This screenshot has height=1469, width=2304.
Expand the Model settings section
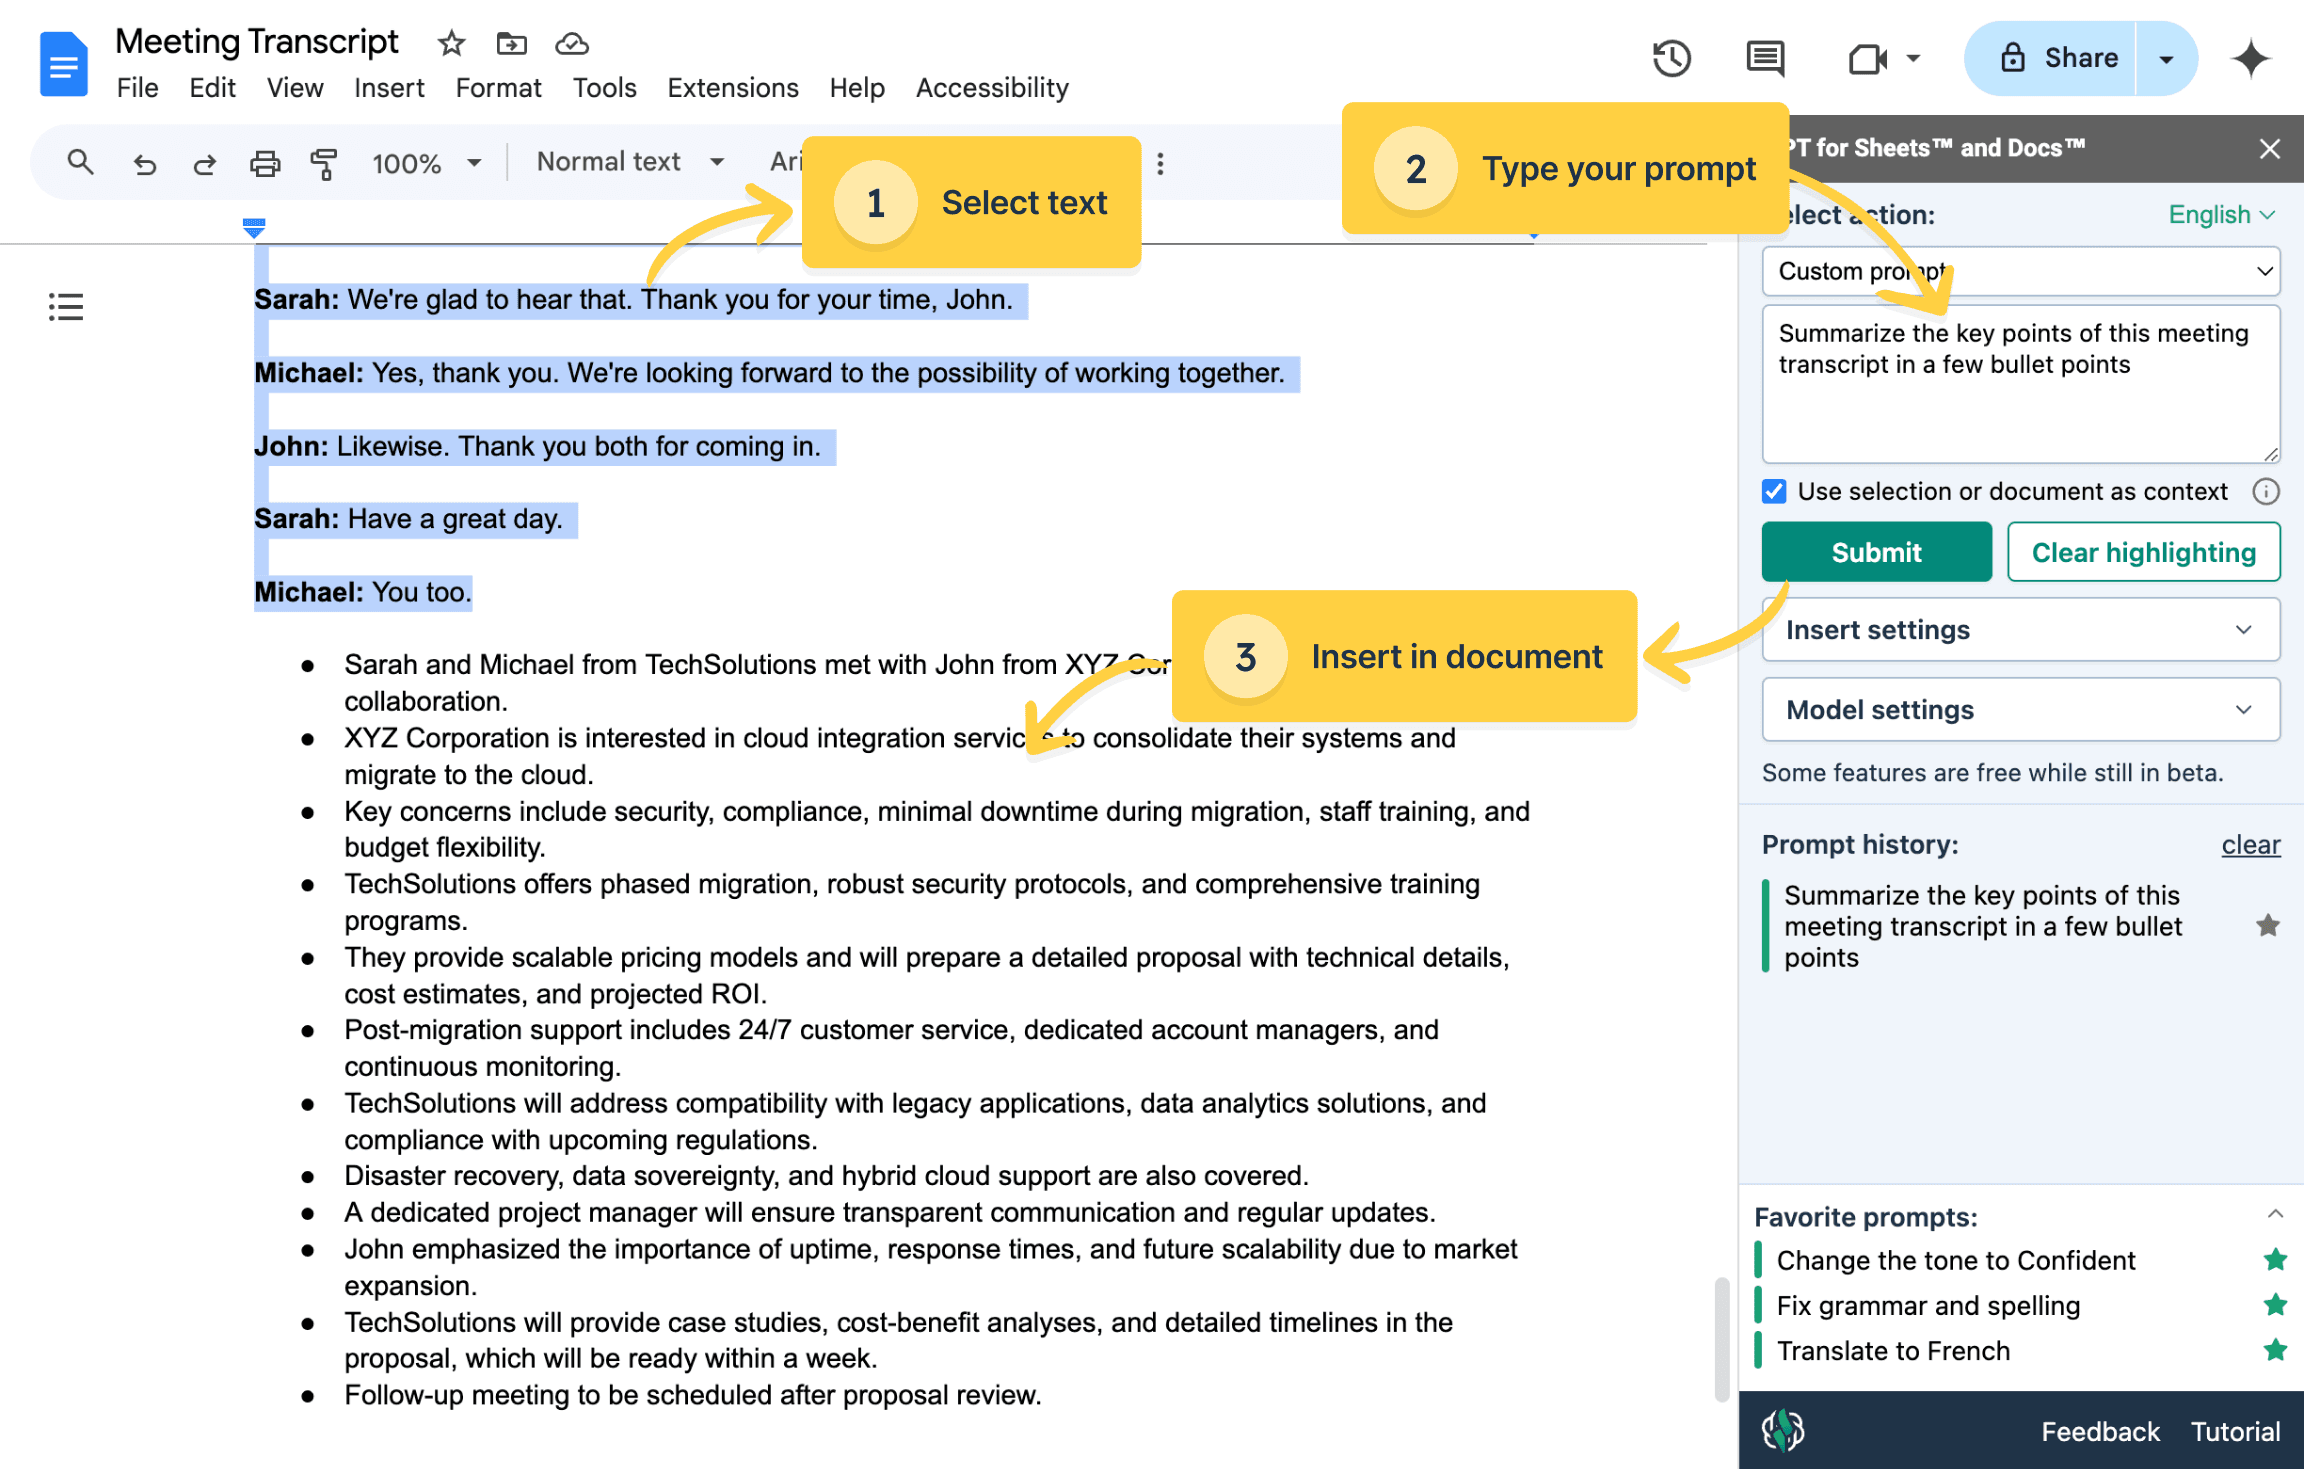(x=2020, y=710)
